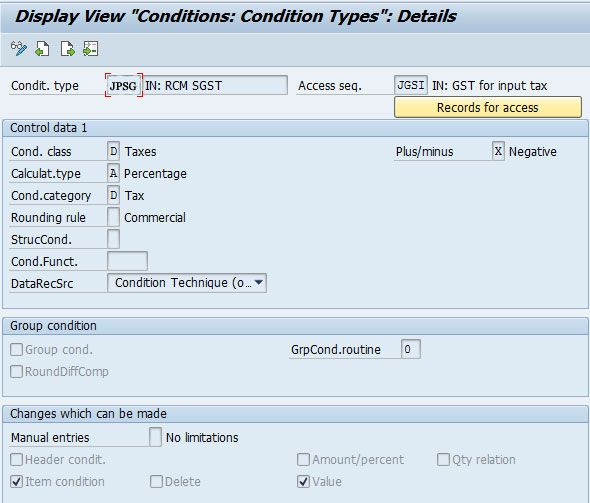Select the Plus/minus X field
Image resolution: width=590 pixels, height=503 pixels.
pos(498,151)
